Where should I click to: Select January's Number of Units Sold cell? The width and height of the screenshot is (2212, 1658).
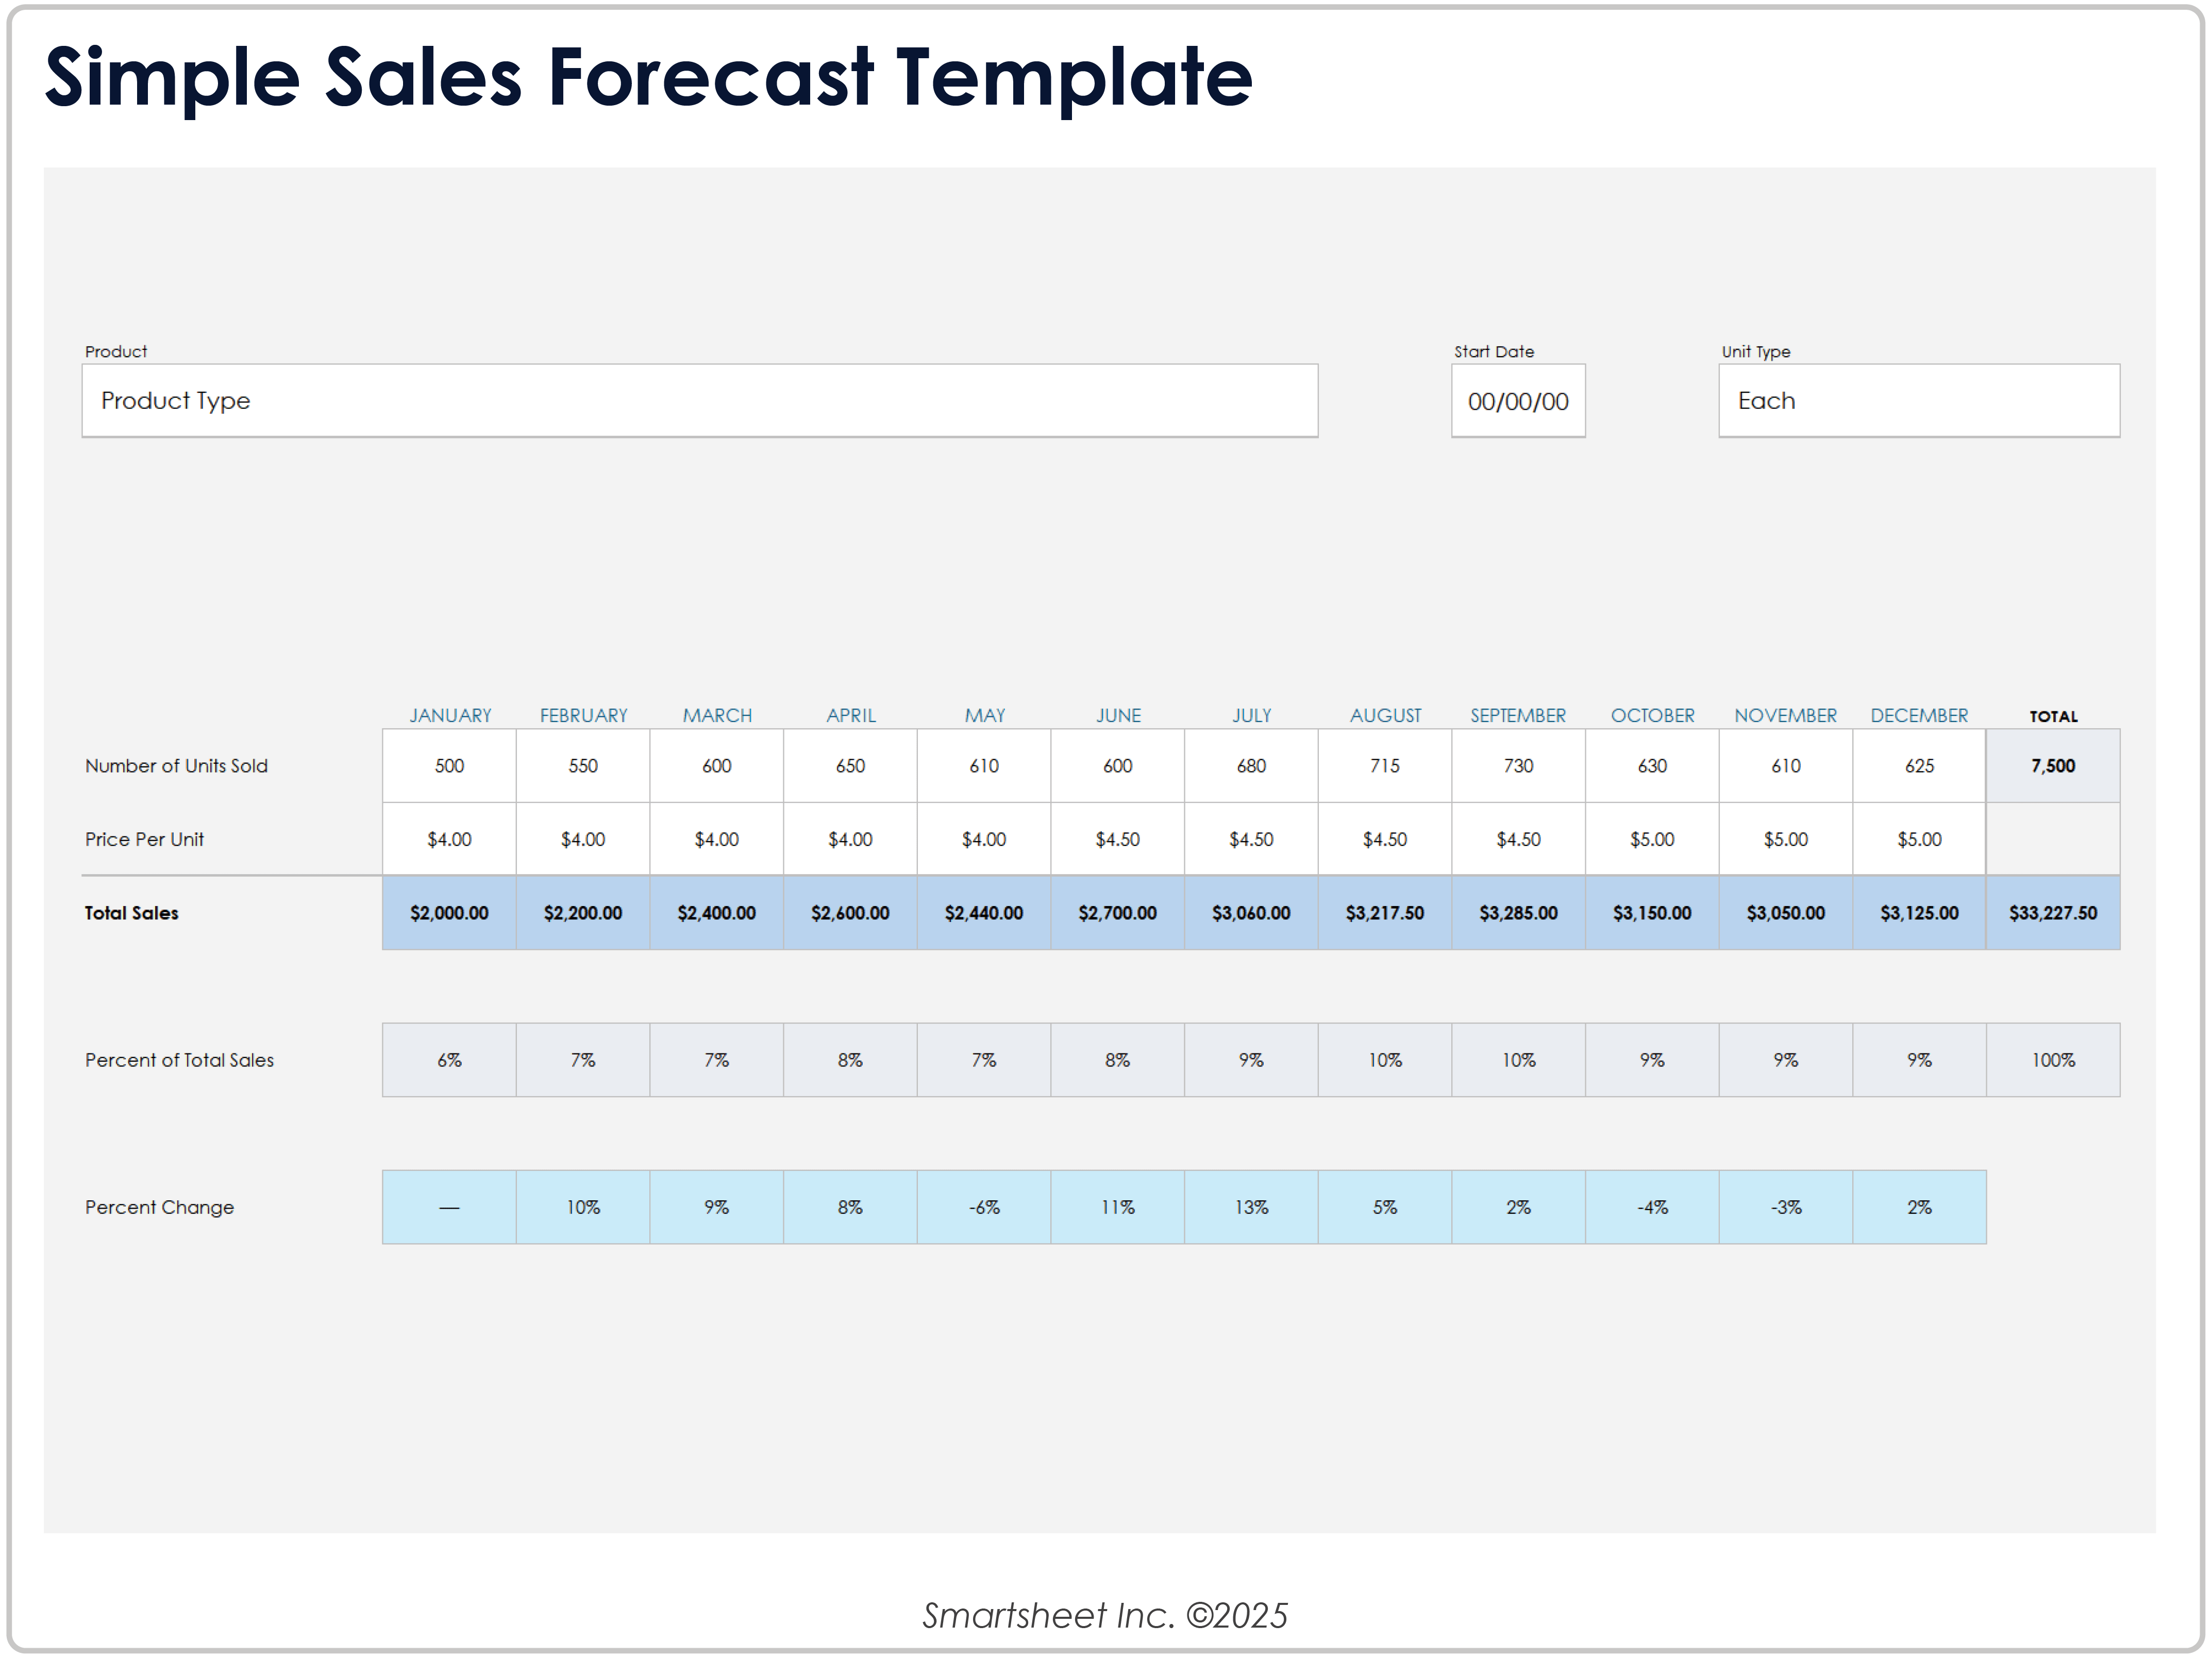(449, 766)
